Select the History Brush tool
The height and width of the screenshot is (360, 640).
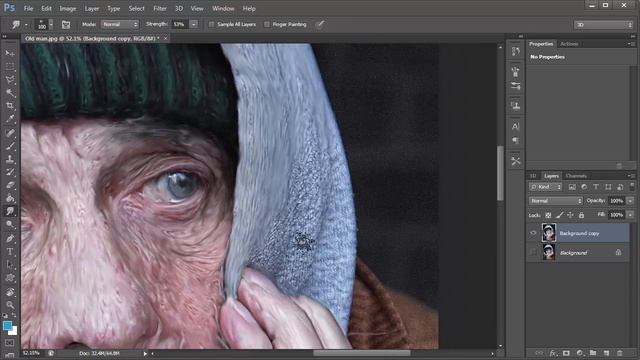[10, 172]
